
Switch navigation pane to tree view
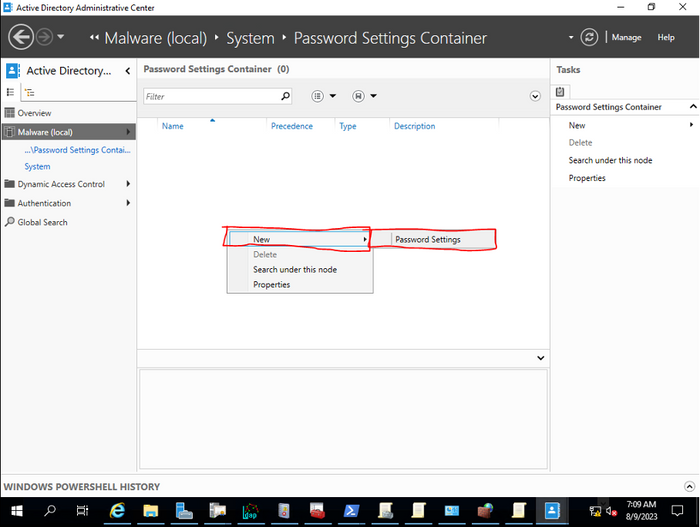pyautogui.click(x=29, y=92)
